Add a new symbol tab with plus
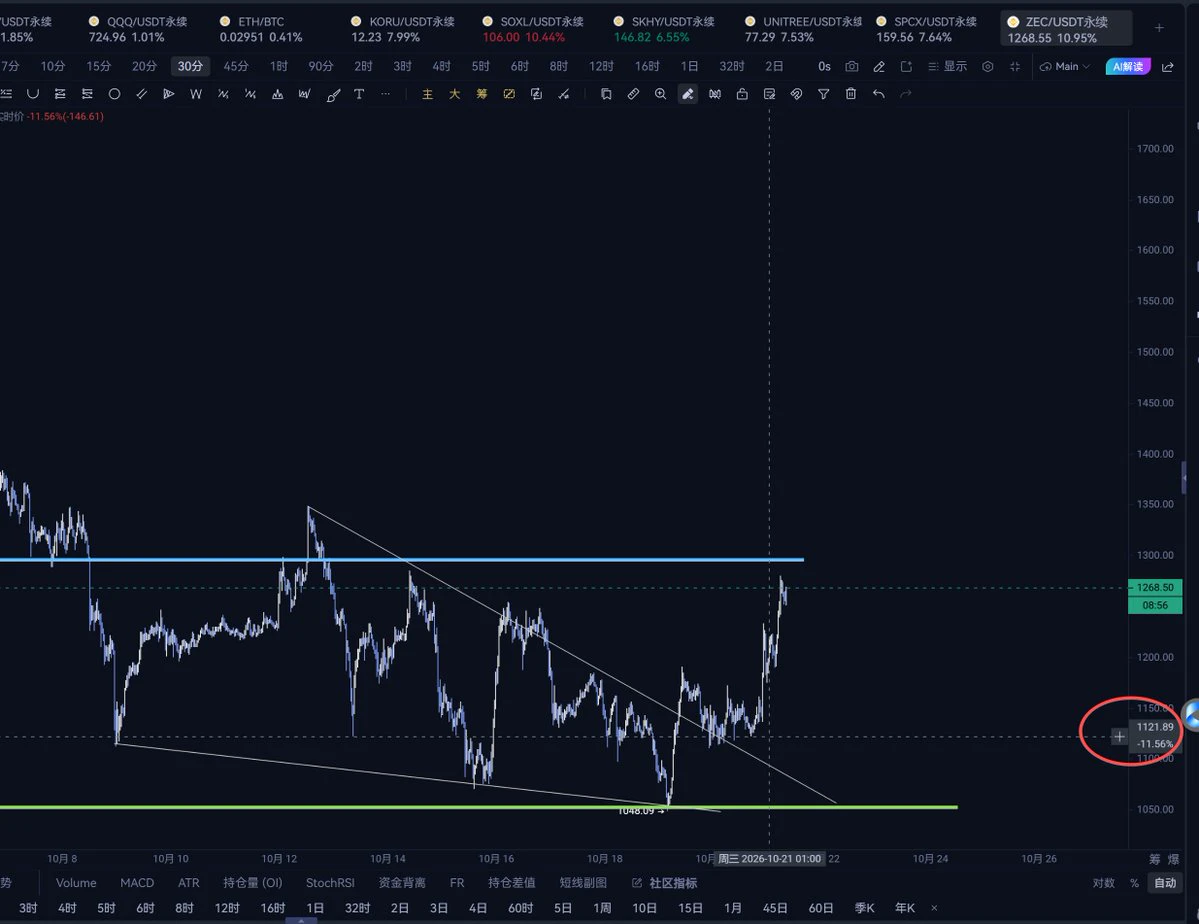This screenshot has height=924, width=1199. click(1159, 28)
